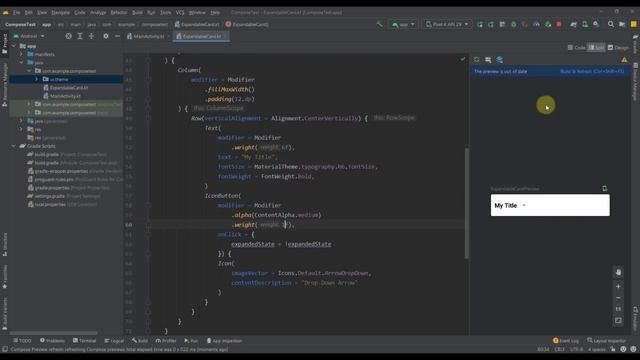This screenshot has height=360, width=640.
Task: Open the Logcat tool window
Action: tap(114, 341)
